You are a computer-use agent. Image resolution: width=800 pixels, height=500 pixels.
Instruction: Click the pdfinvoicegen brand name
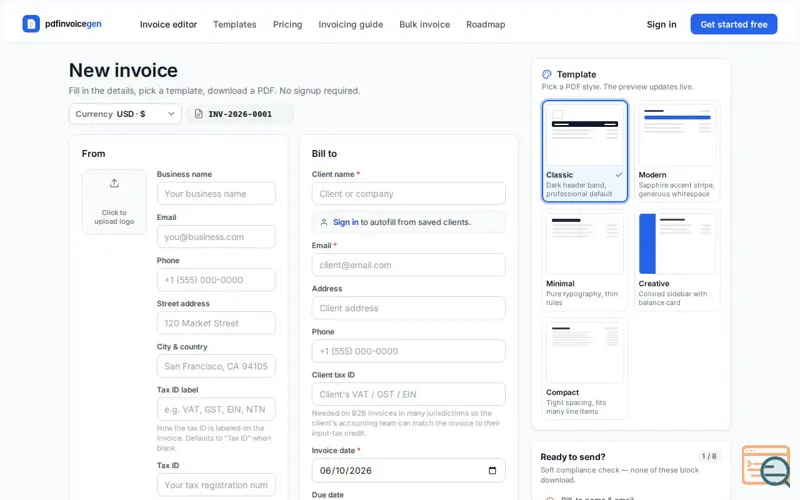(73, 23)
